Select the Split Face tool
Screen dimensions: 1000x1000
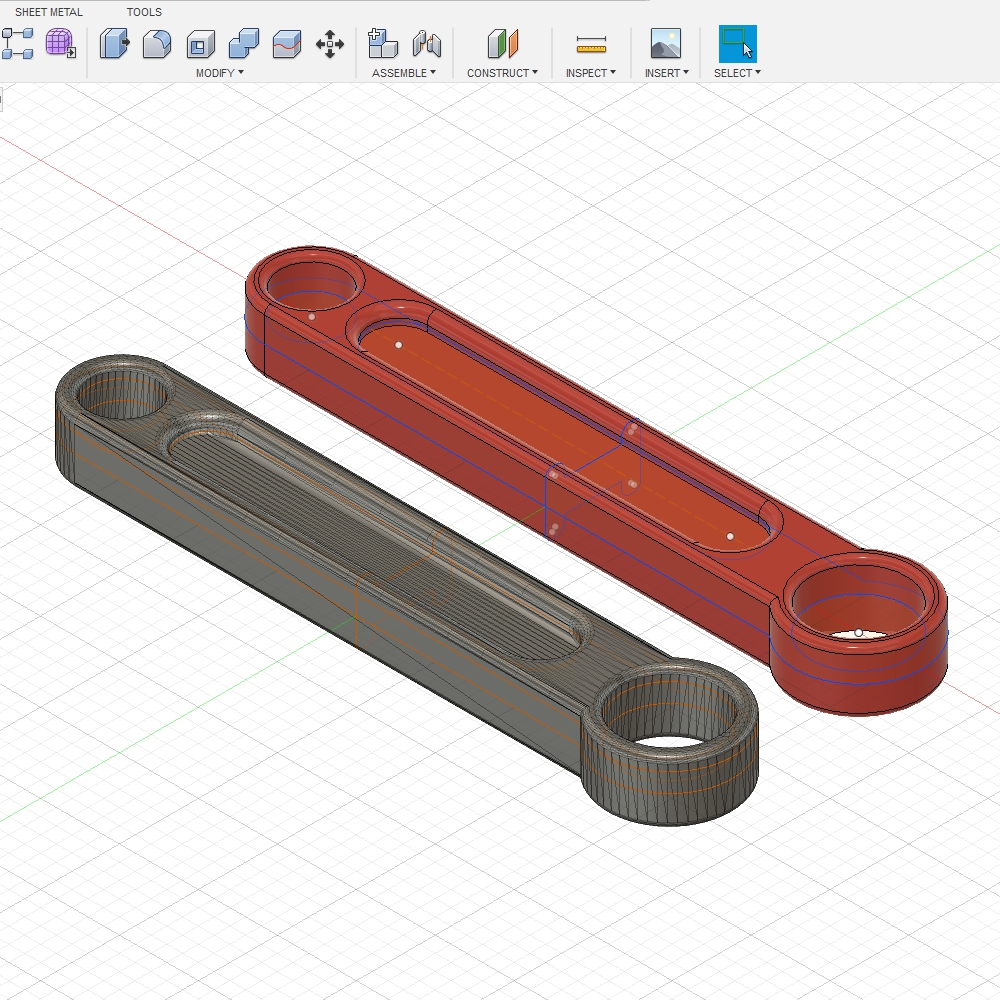pyautogui.click(x=286, y=44)
